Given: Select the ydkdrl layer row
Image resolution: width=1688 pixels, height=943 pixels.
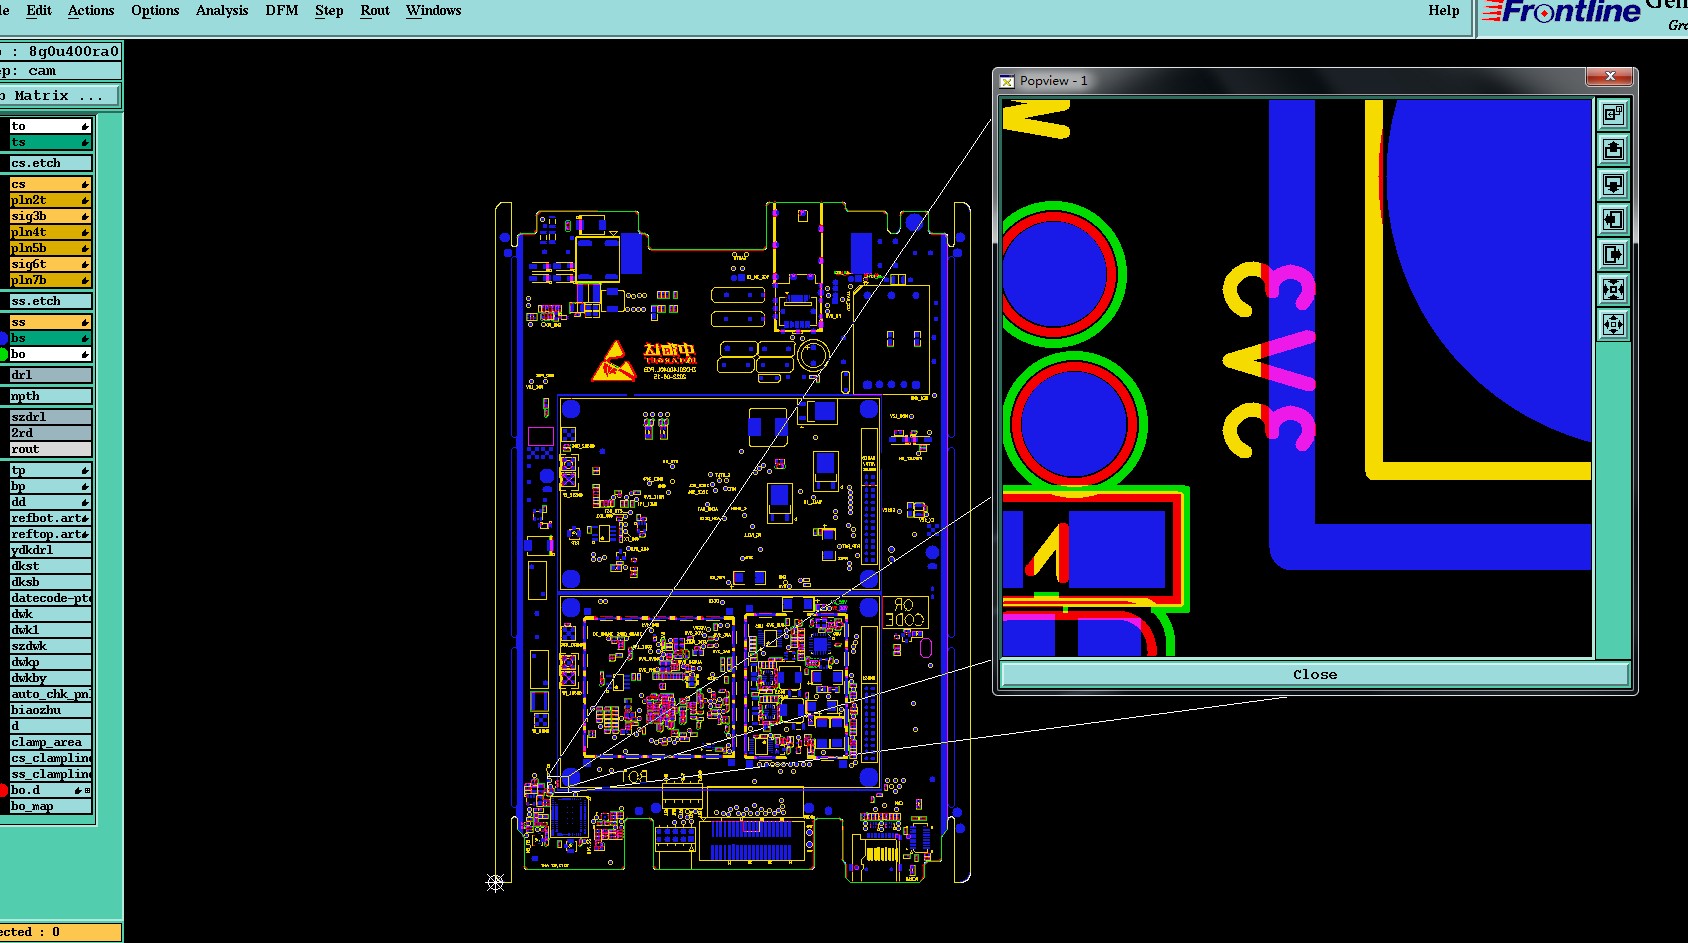Looking at the screenshot, I should [x=50, y=550].
